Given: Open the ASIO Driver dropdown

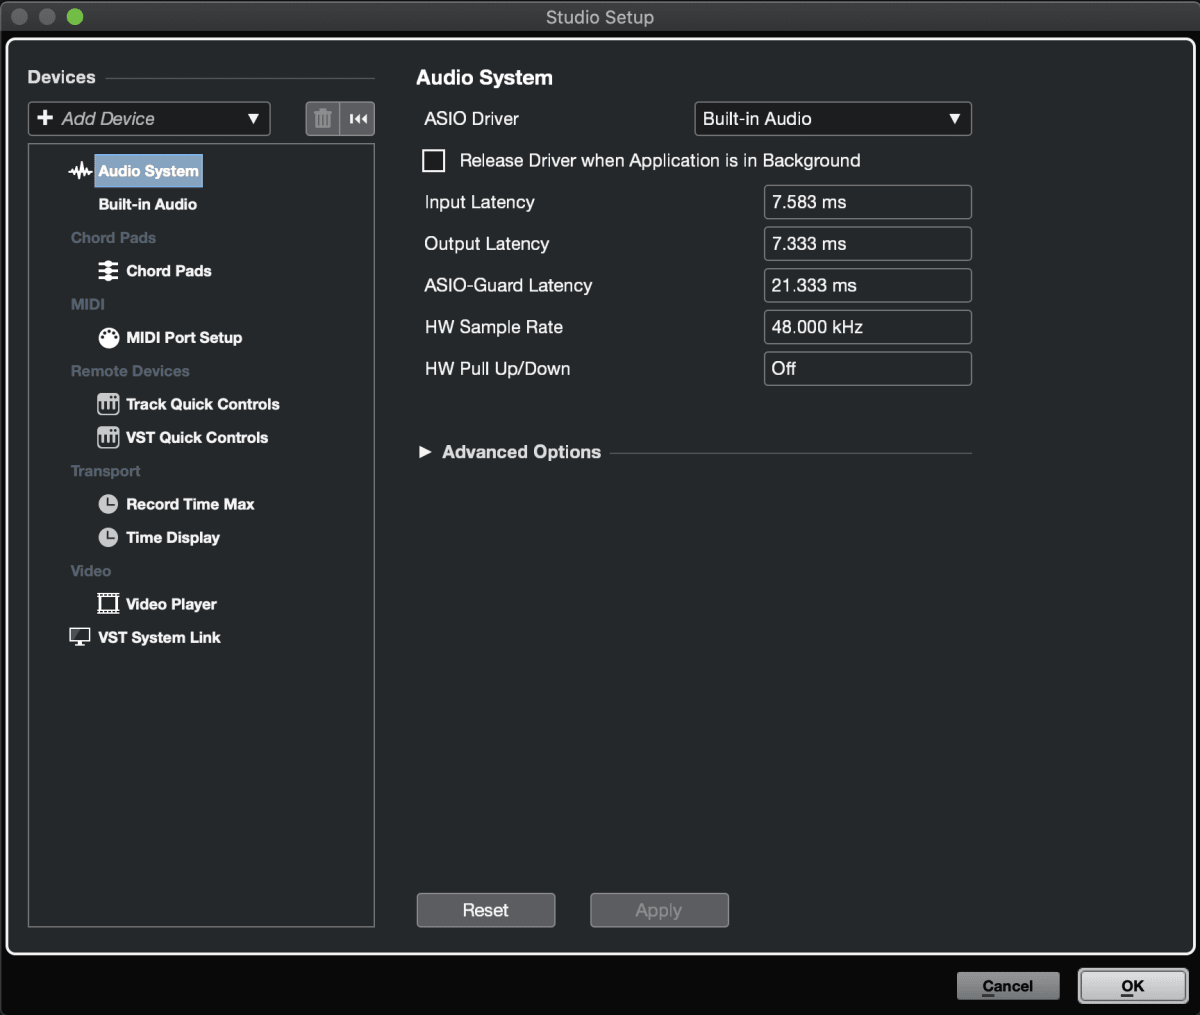Looking at the screenshot, I should [833, 119].
